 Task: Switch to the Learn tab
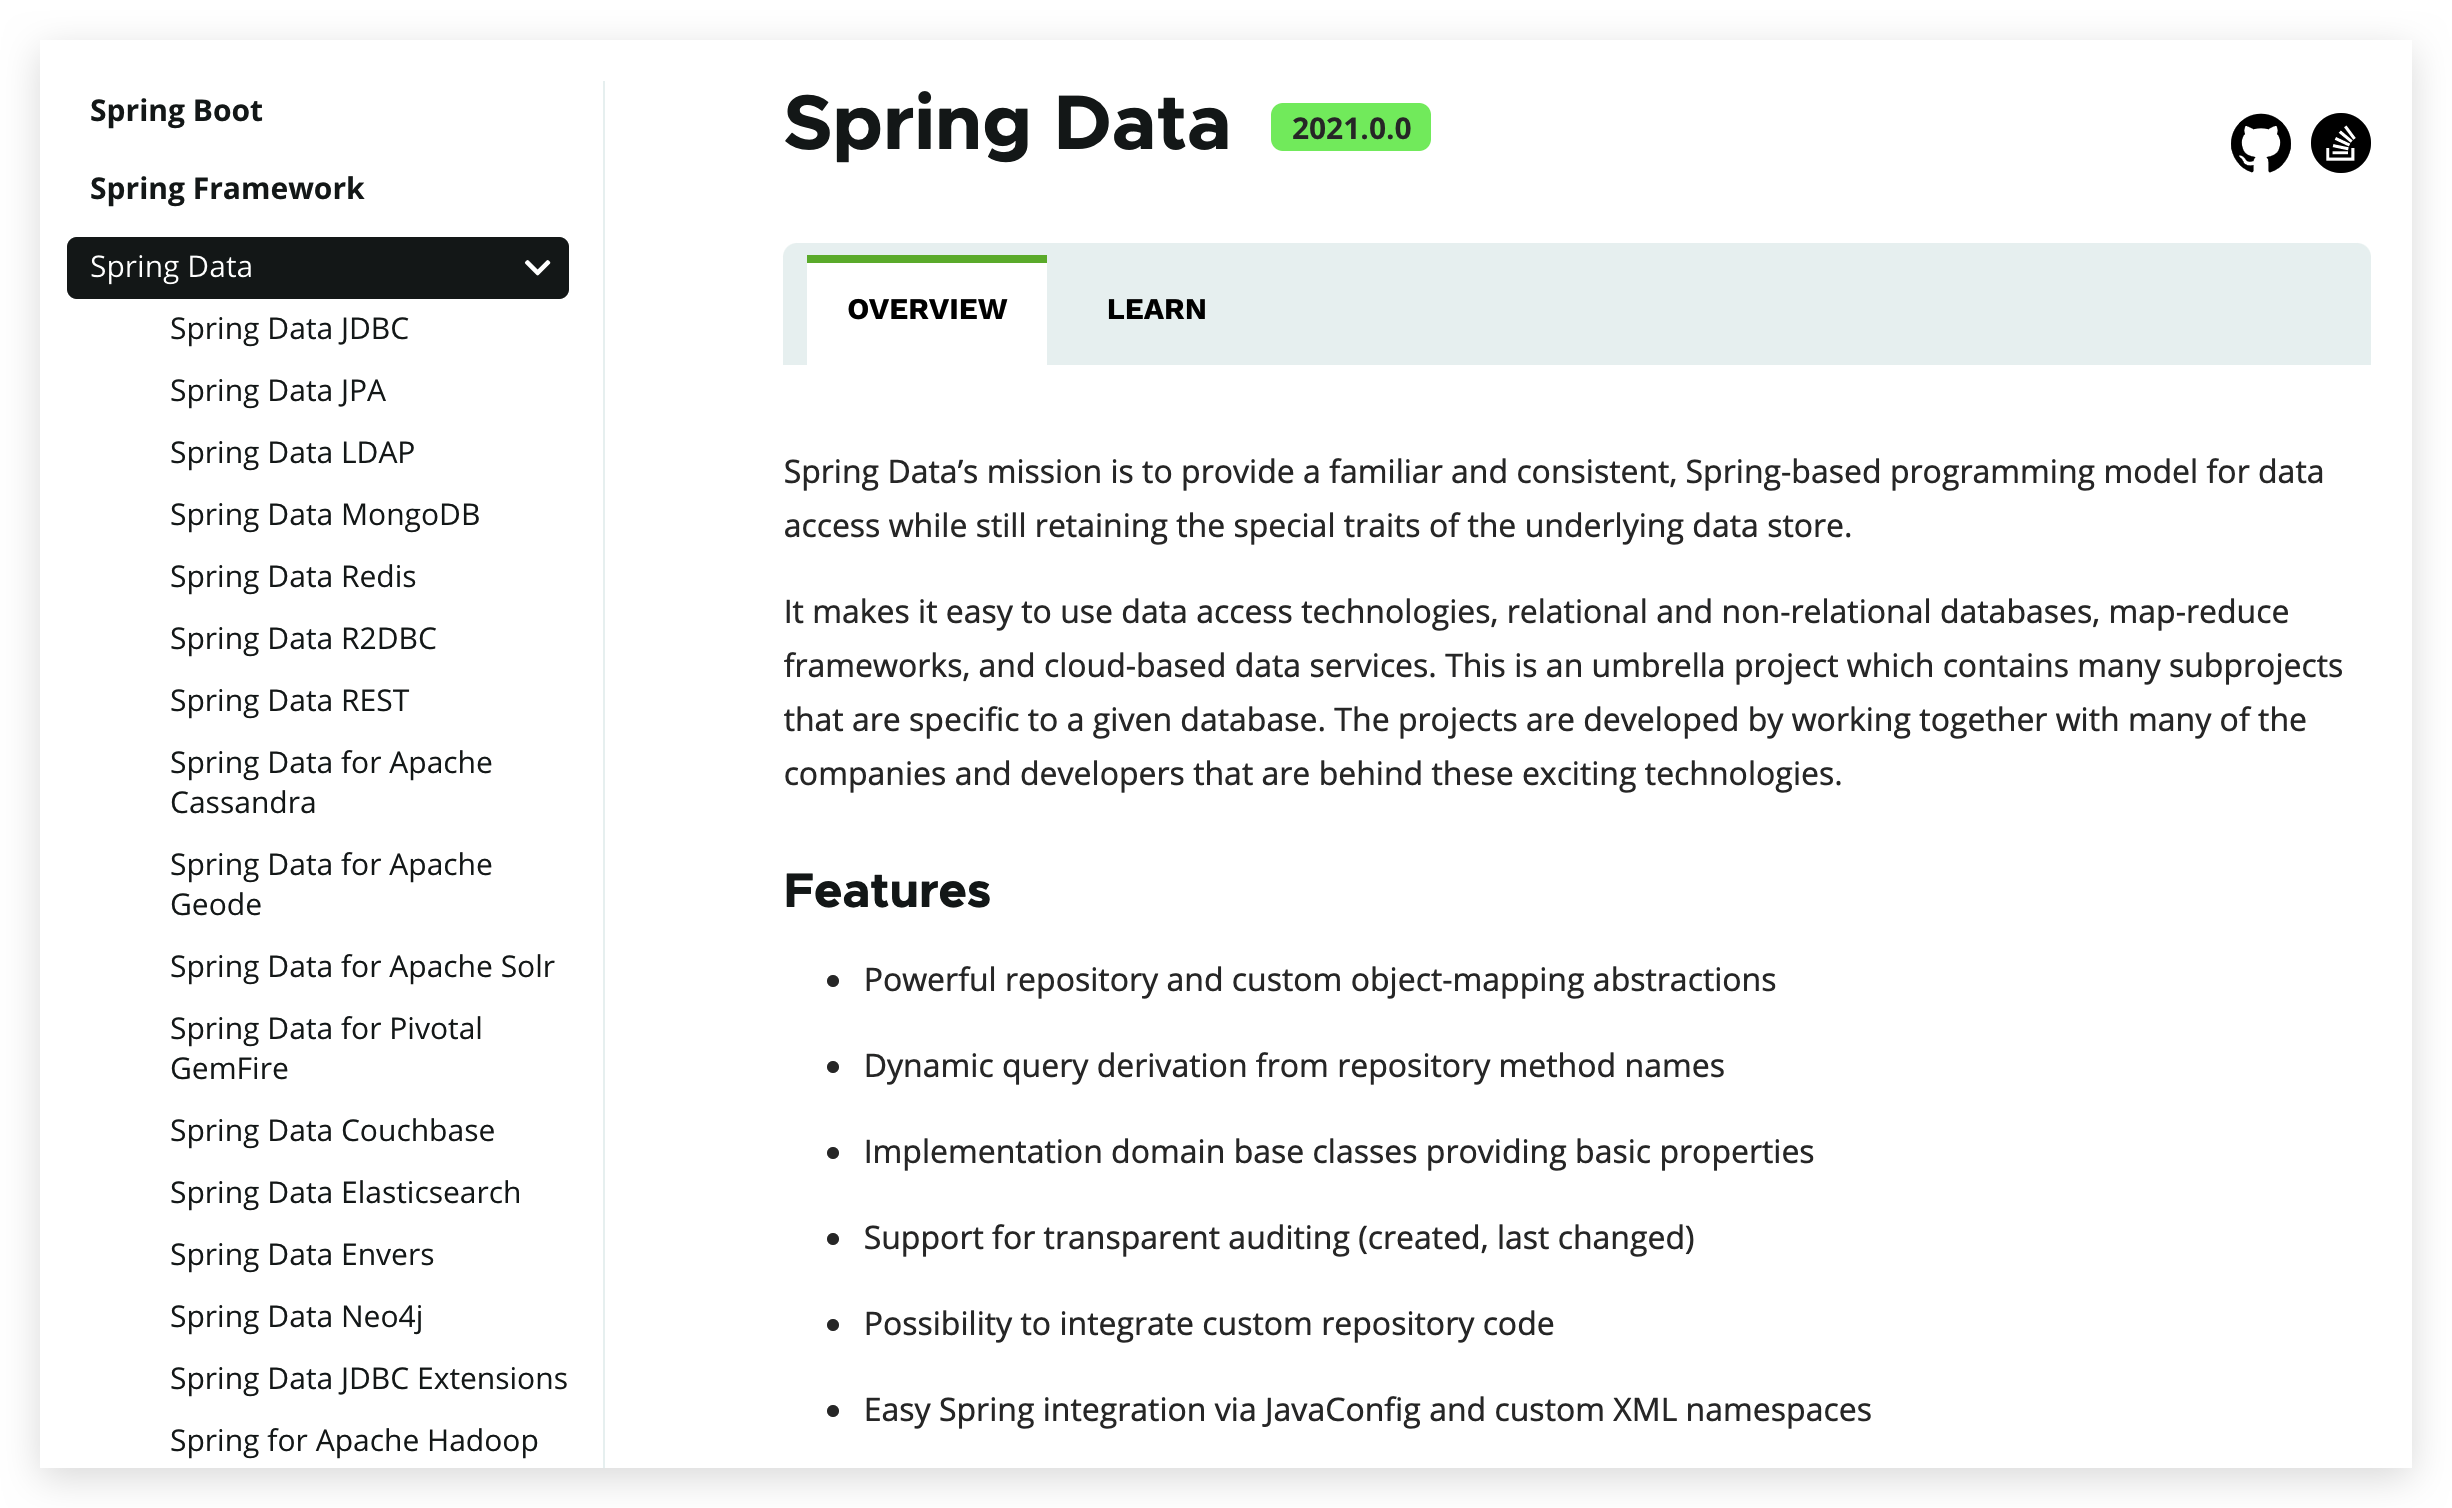tap(1156, 310)
